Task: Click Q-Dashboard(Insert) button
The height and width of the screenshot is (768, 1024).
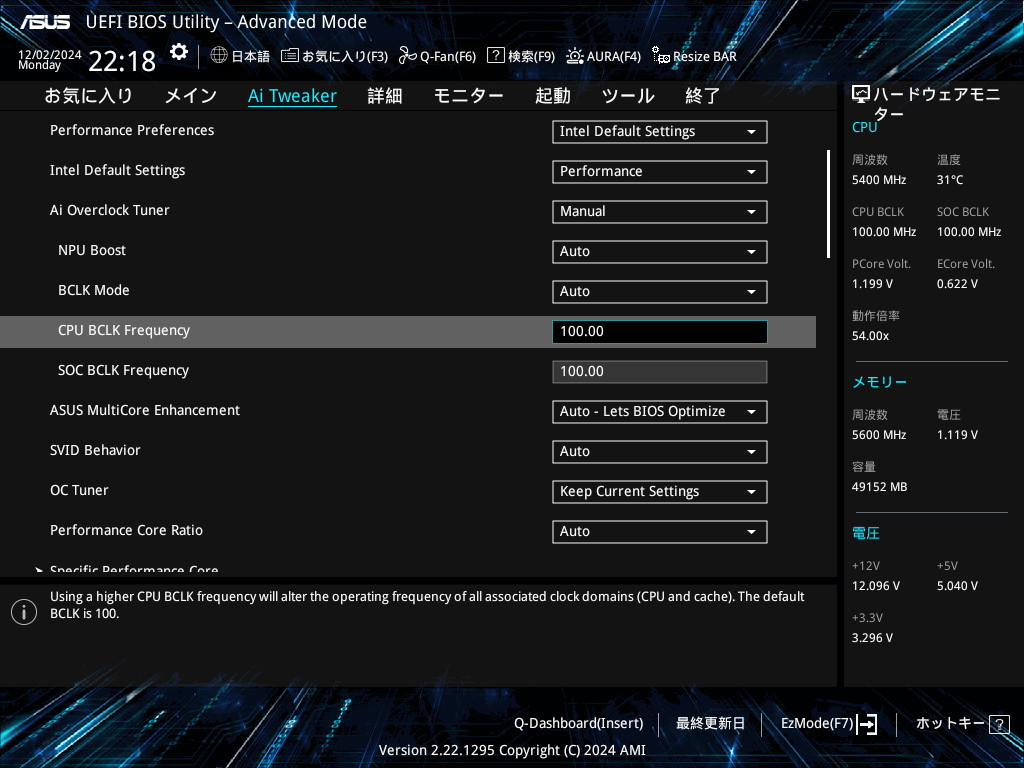Action: coord(579,724)
